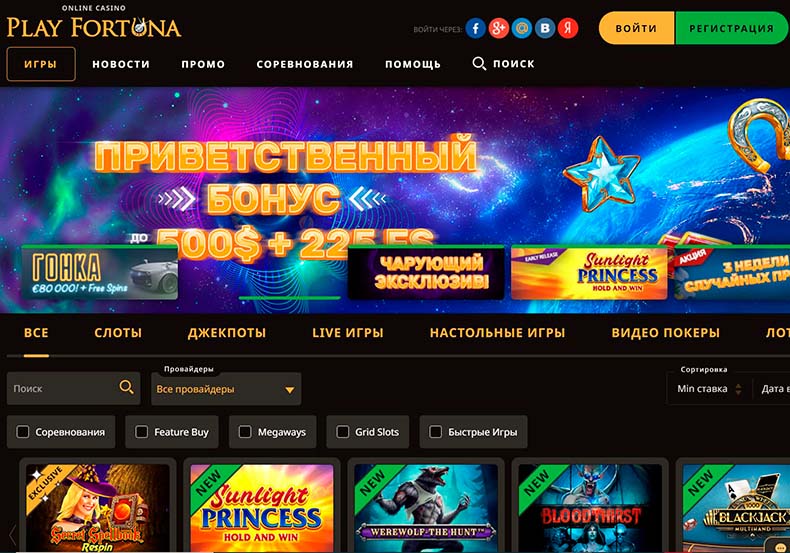790x553 pixels.
Task: Check the Feature Buy filter
Action: (x=142, y=432)
